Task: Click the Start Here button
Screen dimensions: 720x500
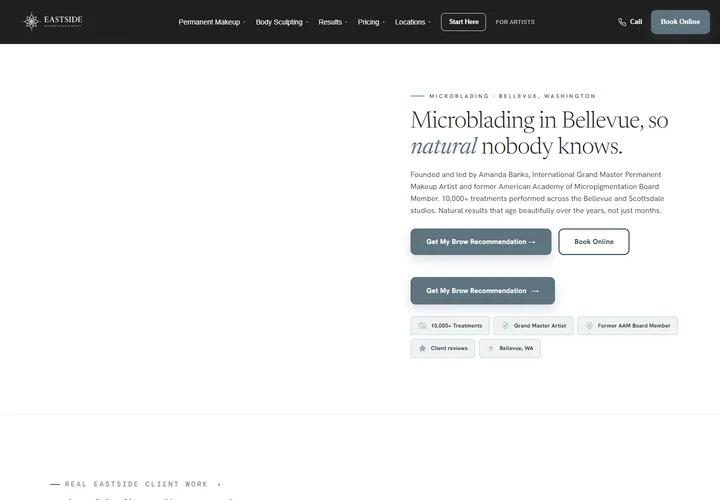Action: tap(463, 22)
